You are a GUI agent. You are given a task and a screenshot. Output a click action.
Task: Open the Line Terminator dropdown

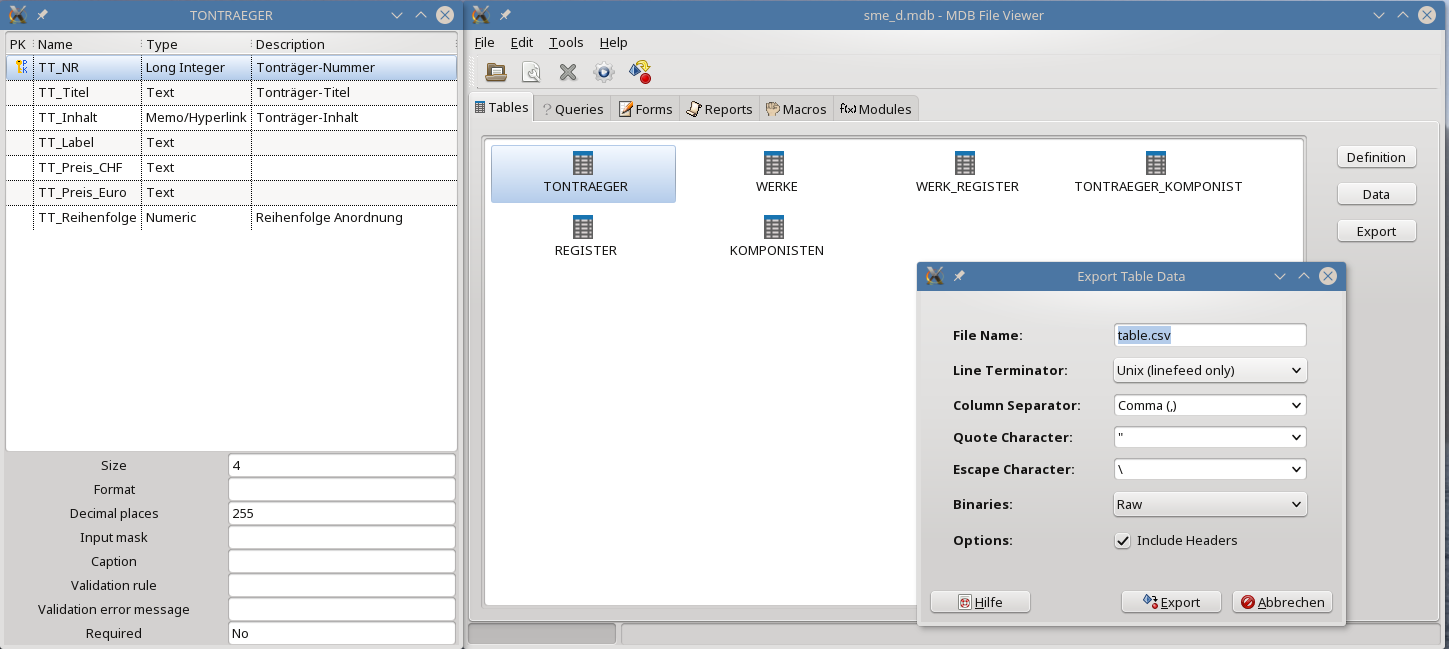click(x=1209, y=370)
